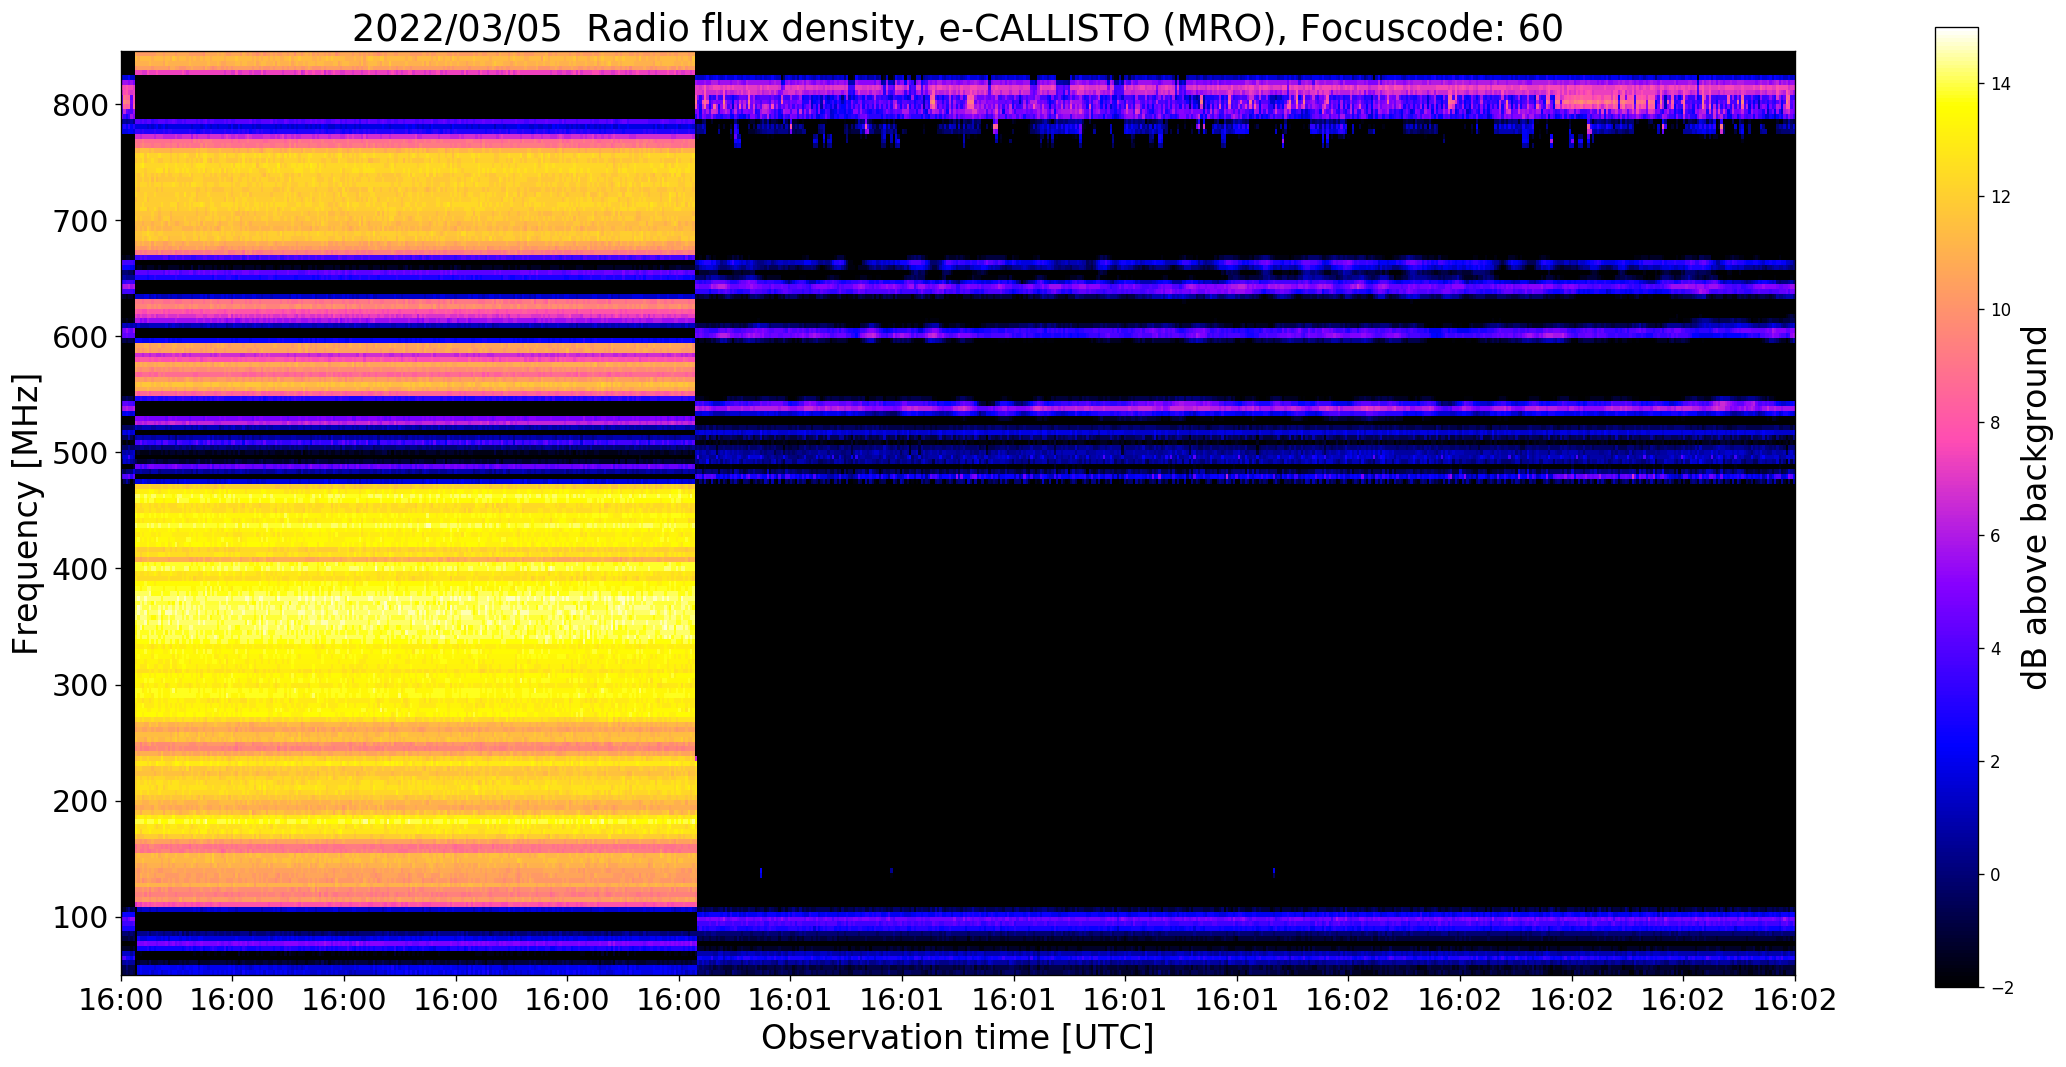Click the 700 frequency tick label
Viewport: 2066px width, 1067px height.
[x=80, y=221]
